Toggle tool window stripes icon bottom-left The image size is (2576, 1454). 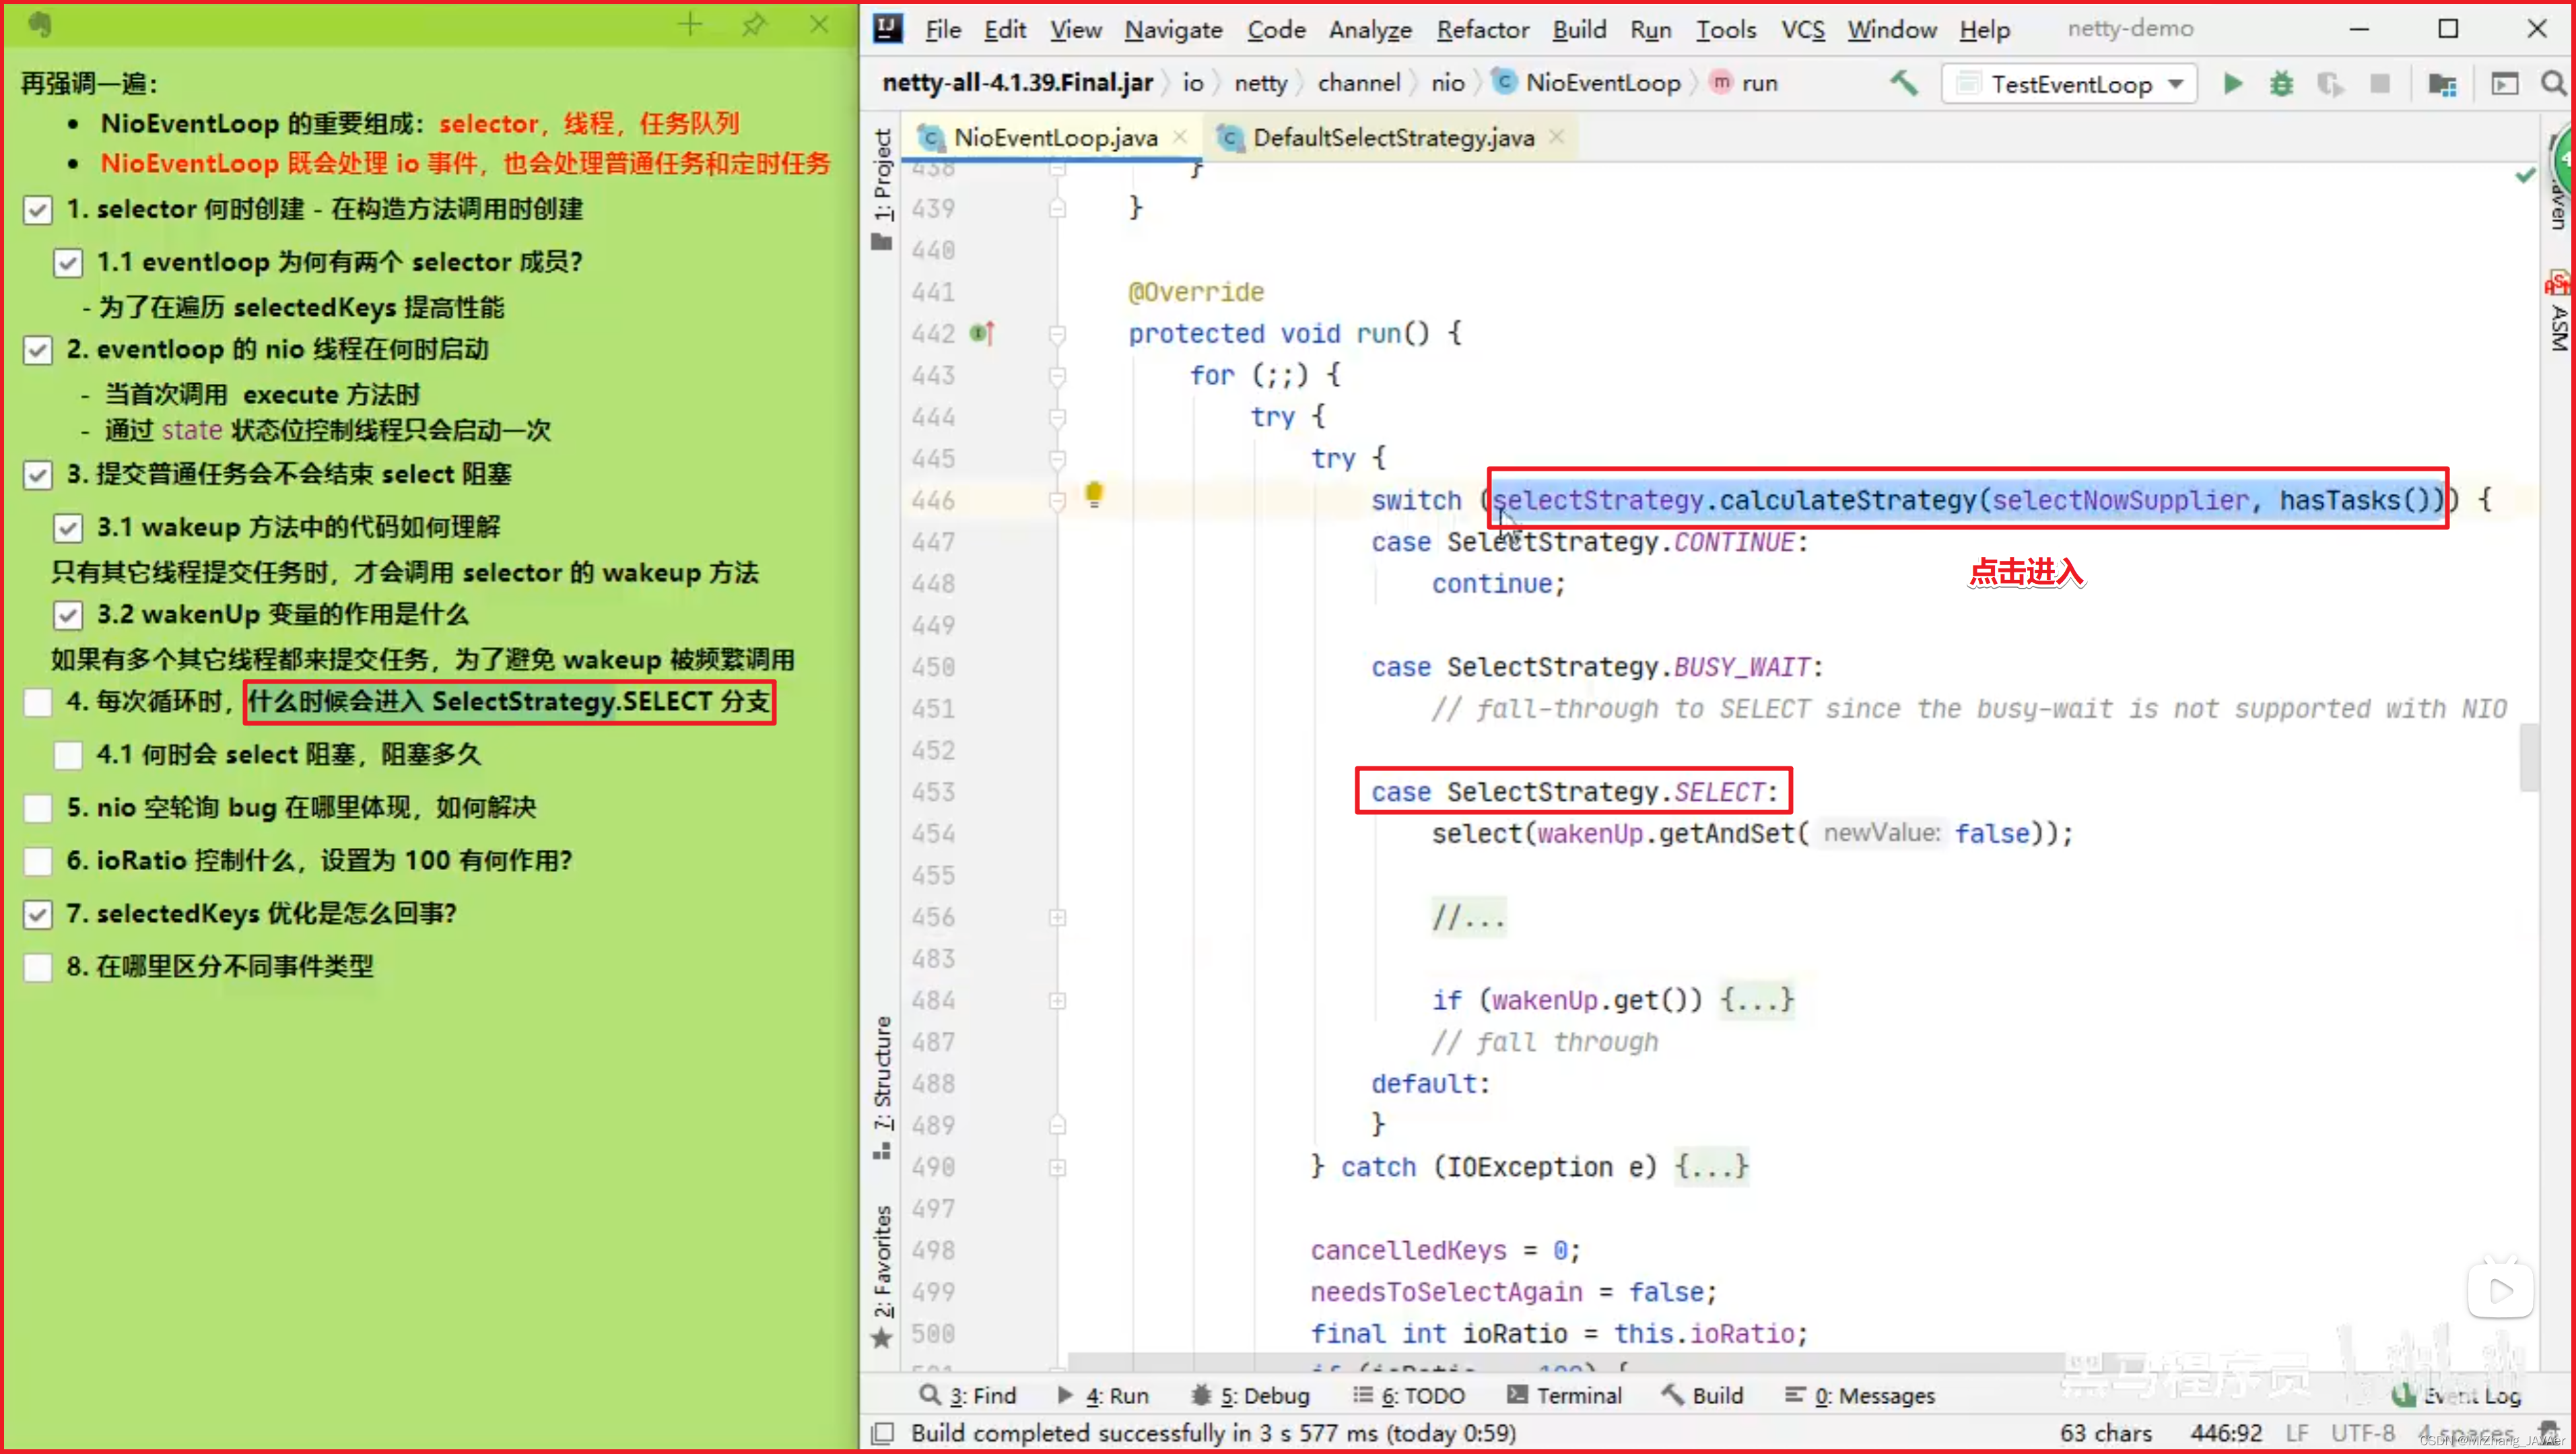882,1433
